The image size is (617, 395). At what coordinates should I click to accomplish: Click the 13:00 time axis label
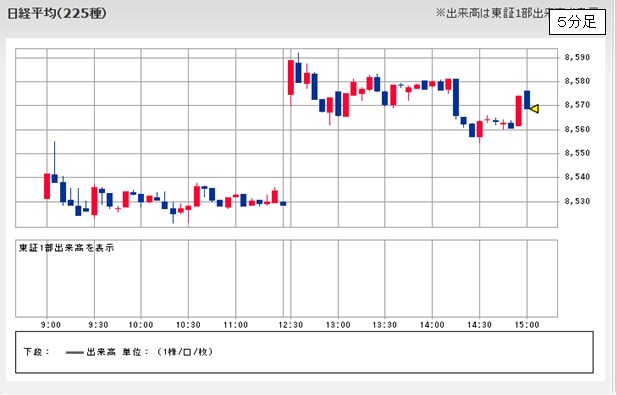click(x=338, y=325)
